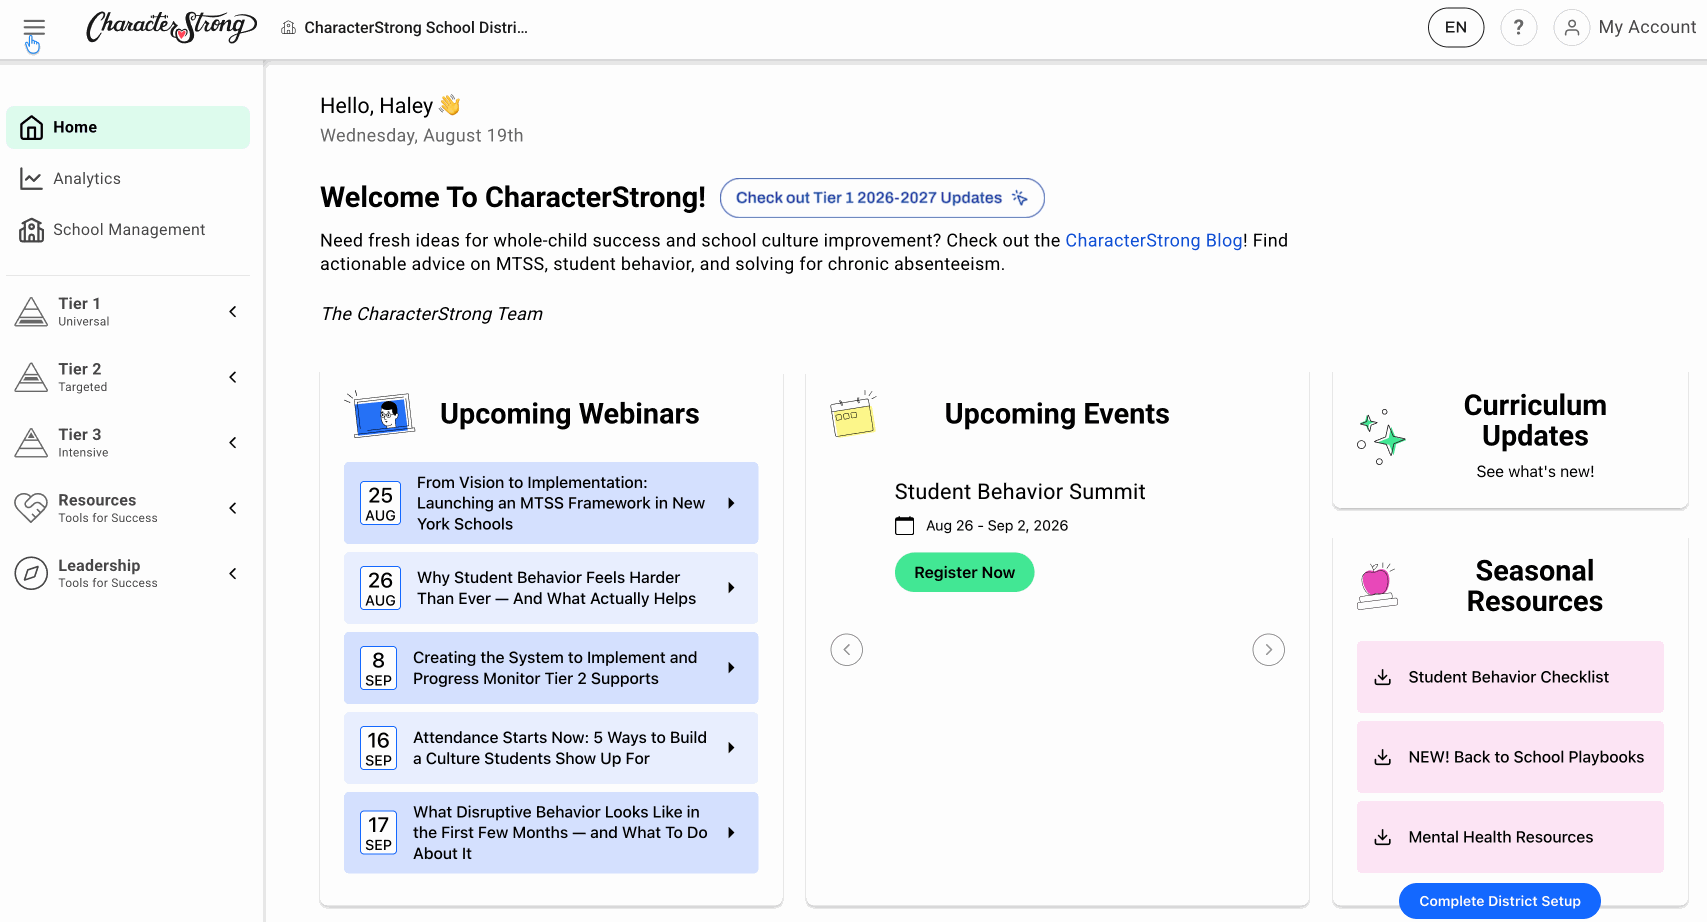Click the 8 SEP date badge
The height and width of the screenshot is (922, 1707).
tap(378, 668)
